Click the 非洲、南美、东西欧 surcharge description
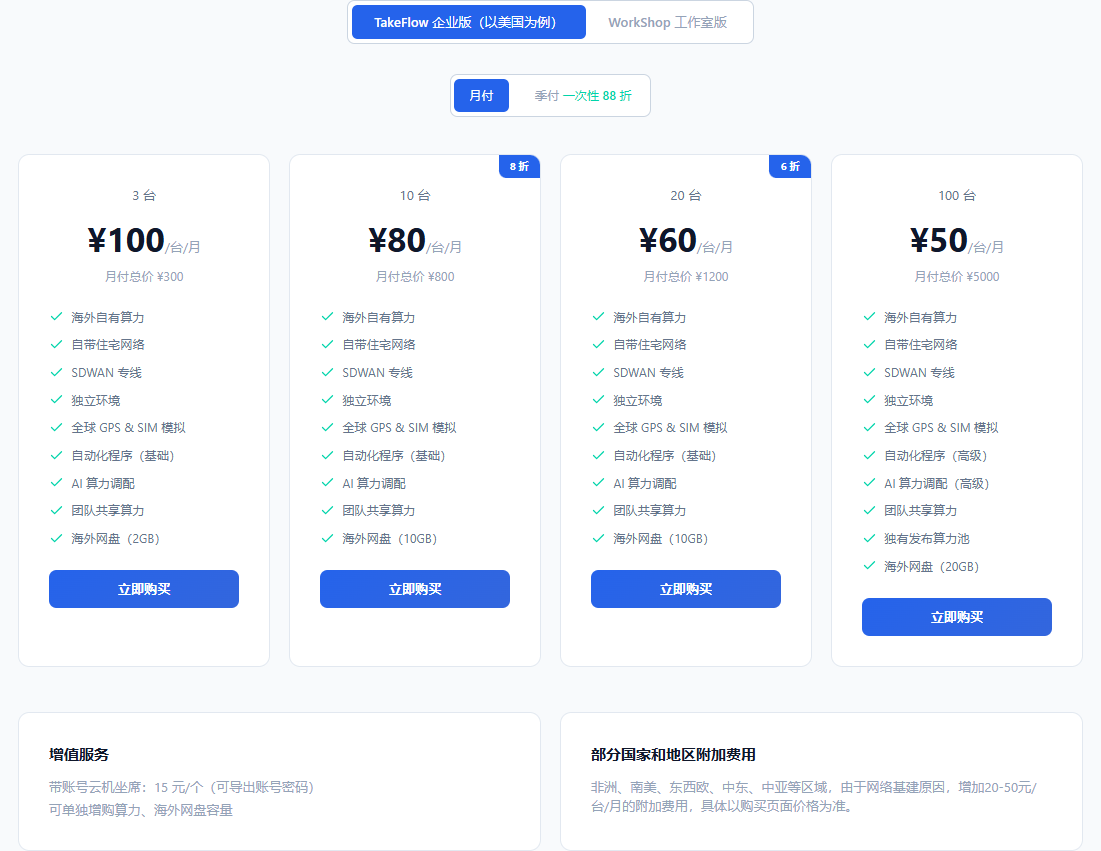1101x851 pixels. (814, 797)
